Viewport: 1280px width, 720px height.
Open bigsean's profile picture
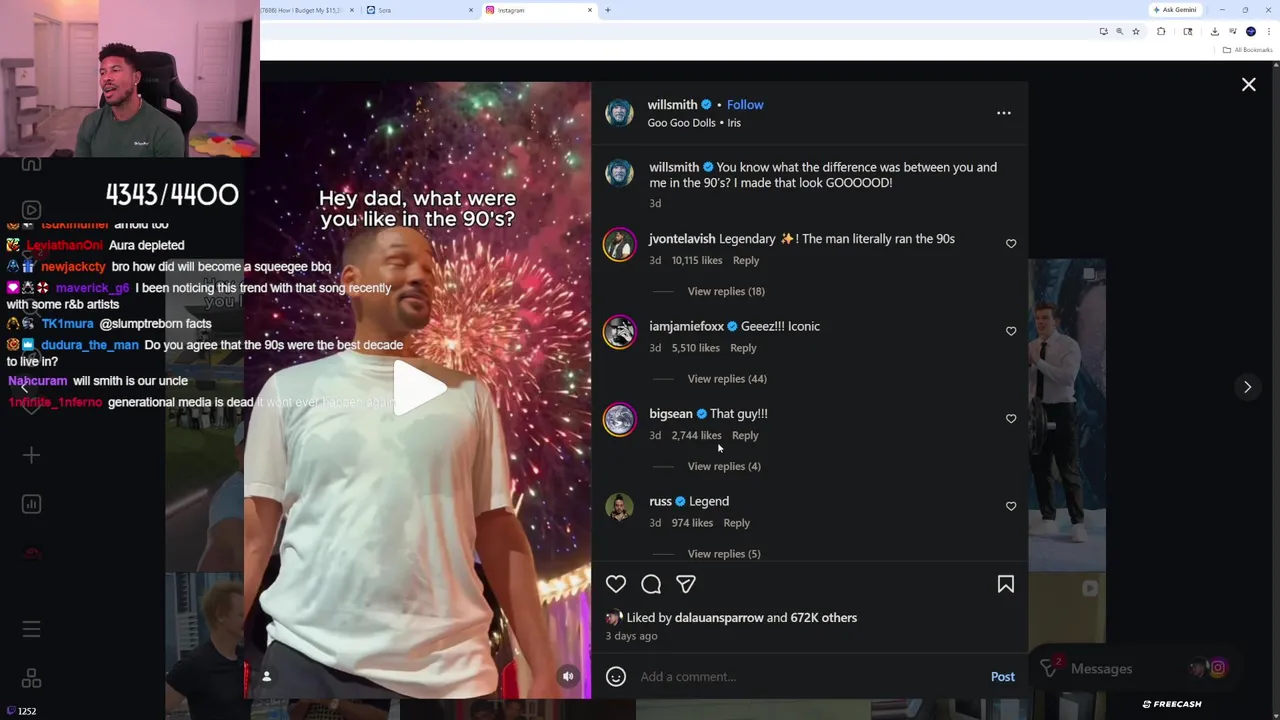[x=619, y=420]
